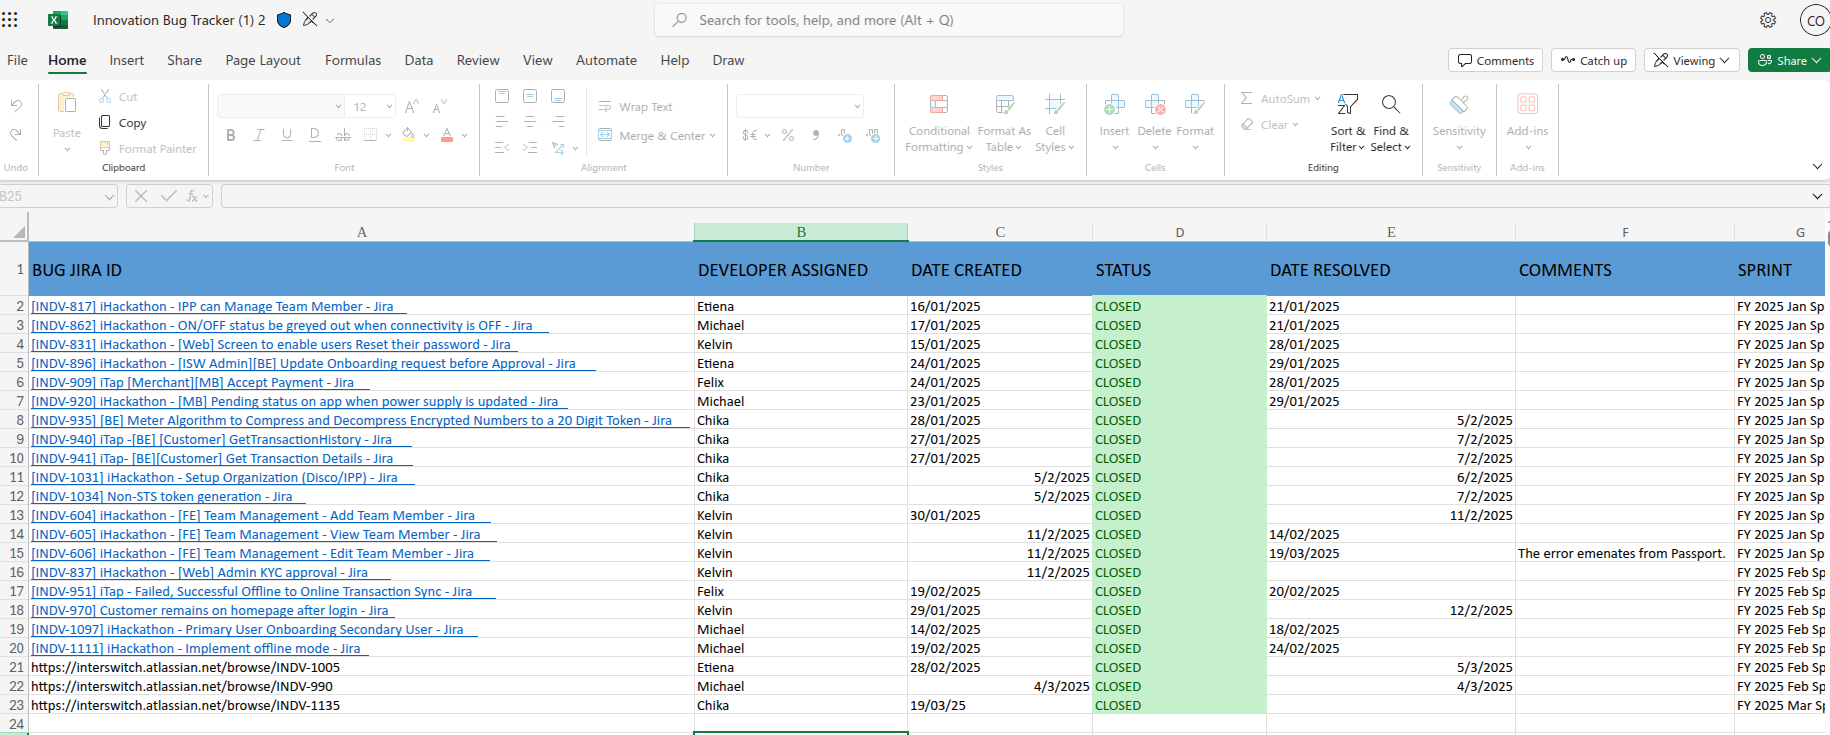The width and height of the screenshot is (1830, 735).
Task: Switch to the Formulas tab
Action: (x=352, y=61)
